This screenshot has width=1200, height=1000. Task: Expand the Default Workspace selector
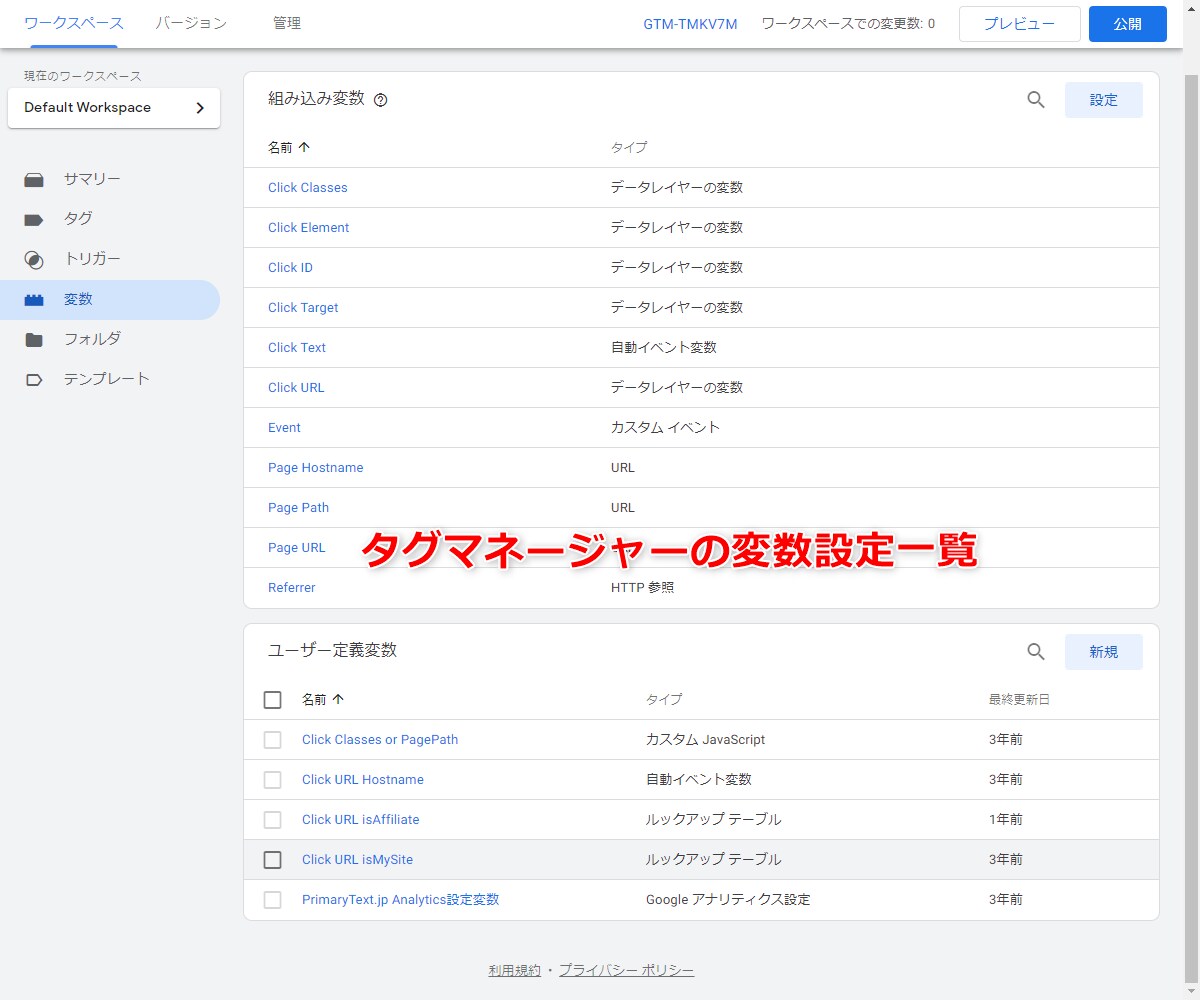pyautogui.click(x=114, y=108)
